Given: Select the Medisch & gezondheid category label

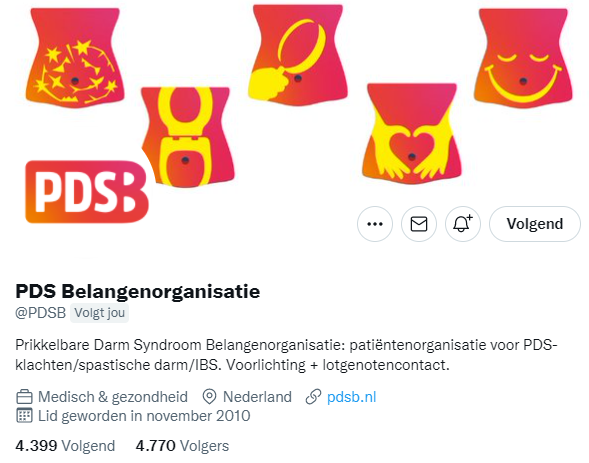Looking at the screenshot, I should (113, 397).
